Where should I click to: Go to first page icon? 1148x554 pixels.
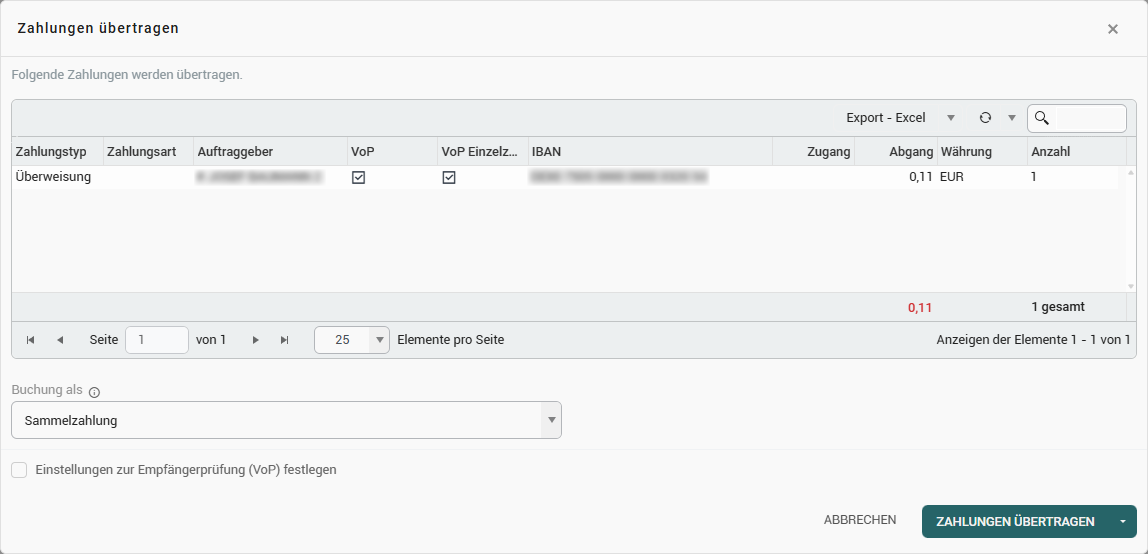[31, 340]
